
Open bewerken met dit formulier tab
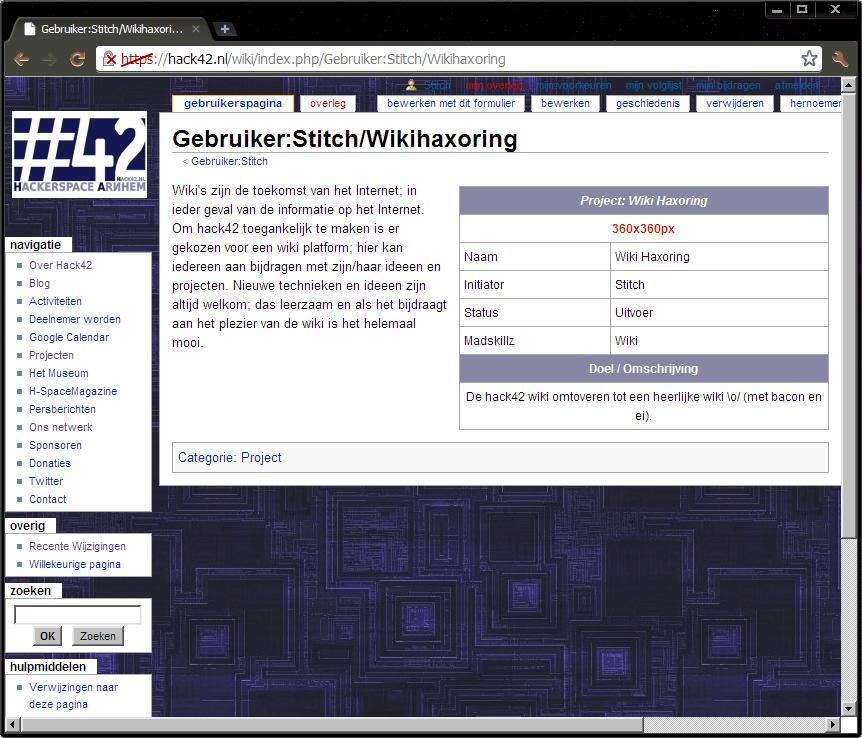pyautogui.click(x=451, y=103)
